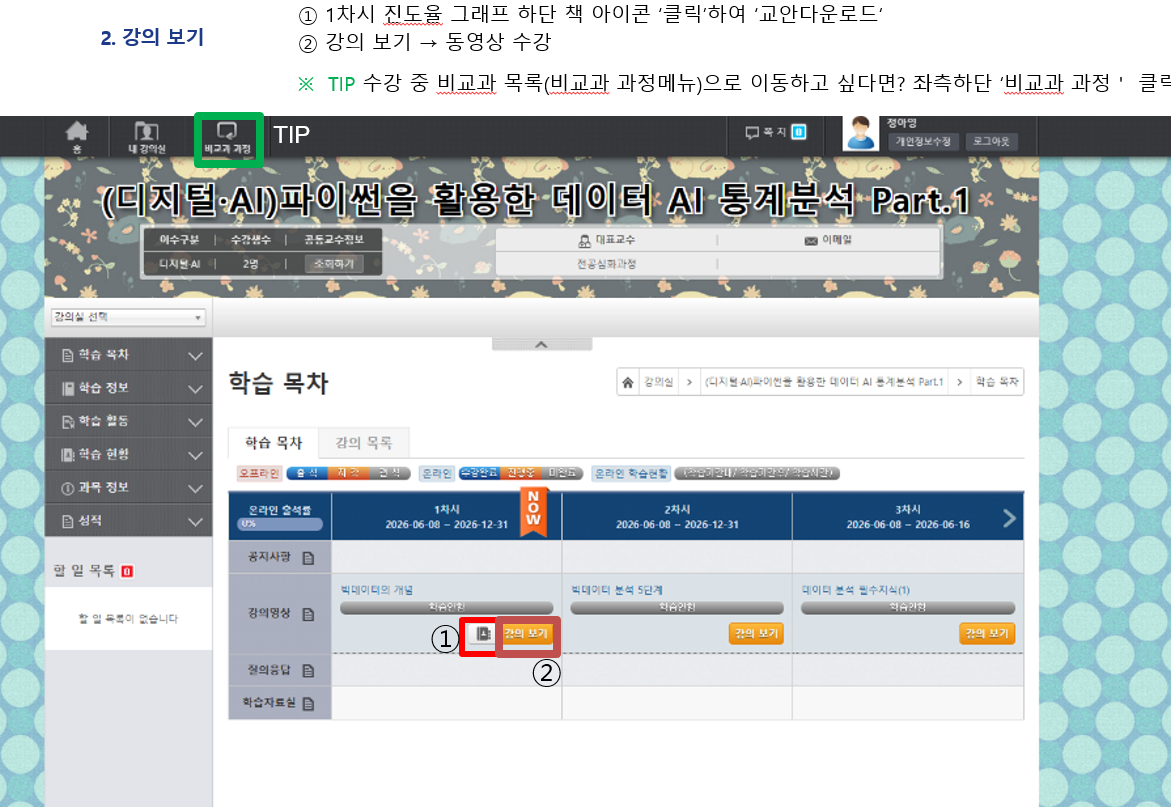1171x807 pixels.
Task: Click the 오프라인 legend label
Action: pyautogui.click(x=259, y=473)
